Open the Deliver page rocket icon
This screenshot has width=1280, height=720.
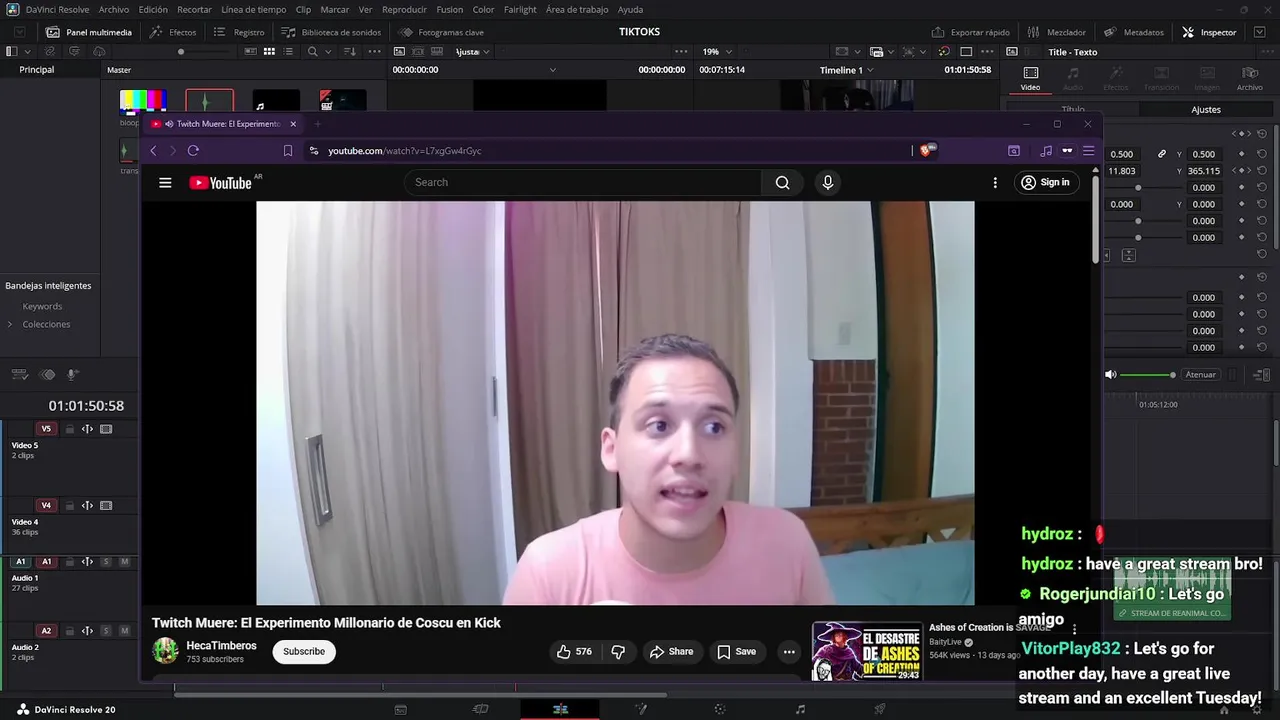pos(880,709)
